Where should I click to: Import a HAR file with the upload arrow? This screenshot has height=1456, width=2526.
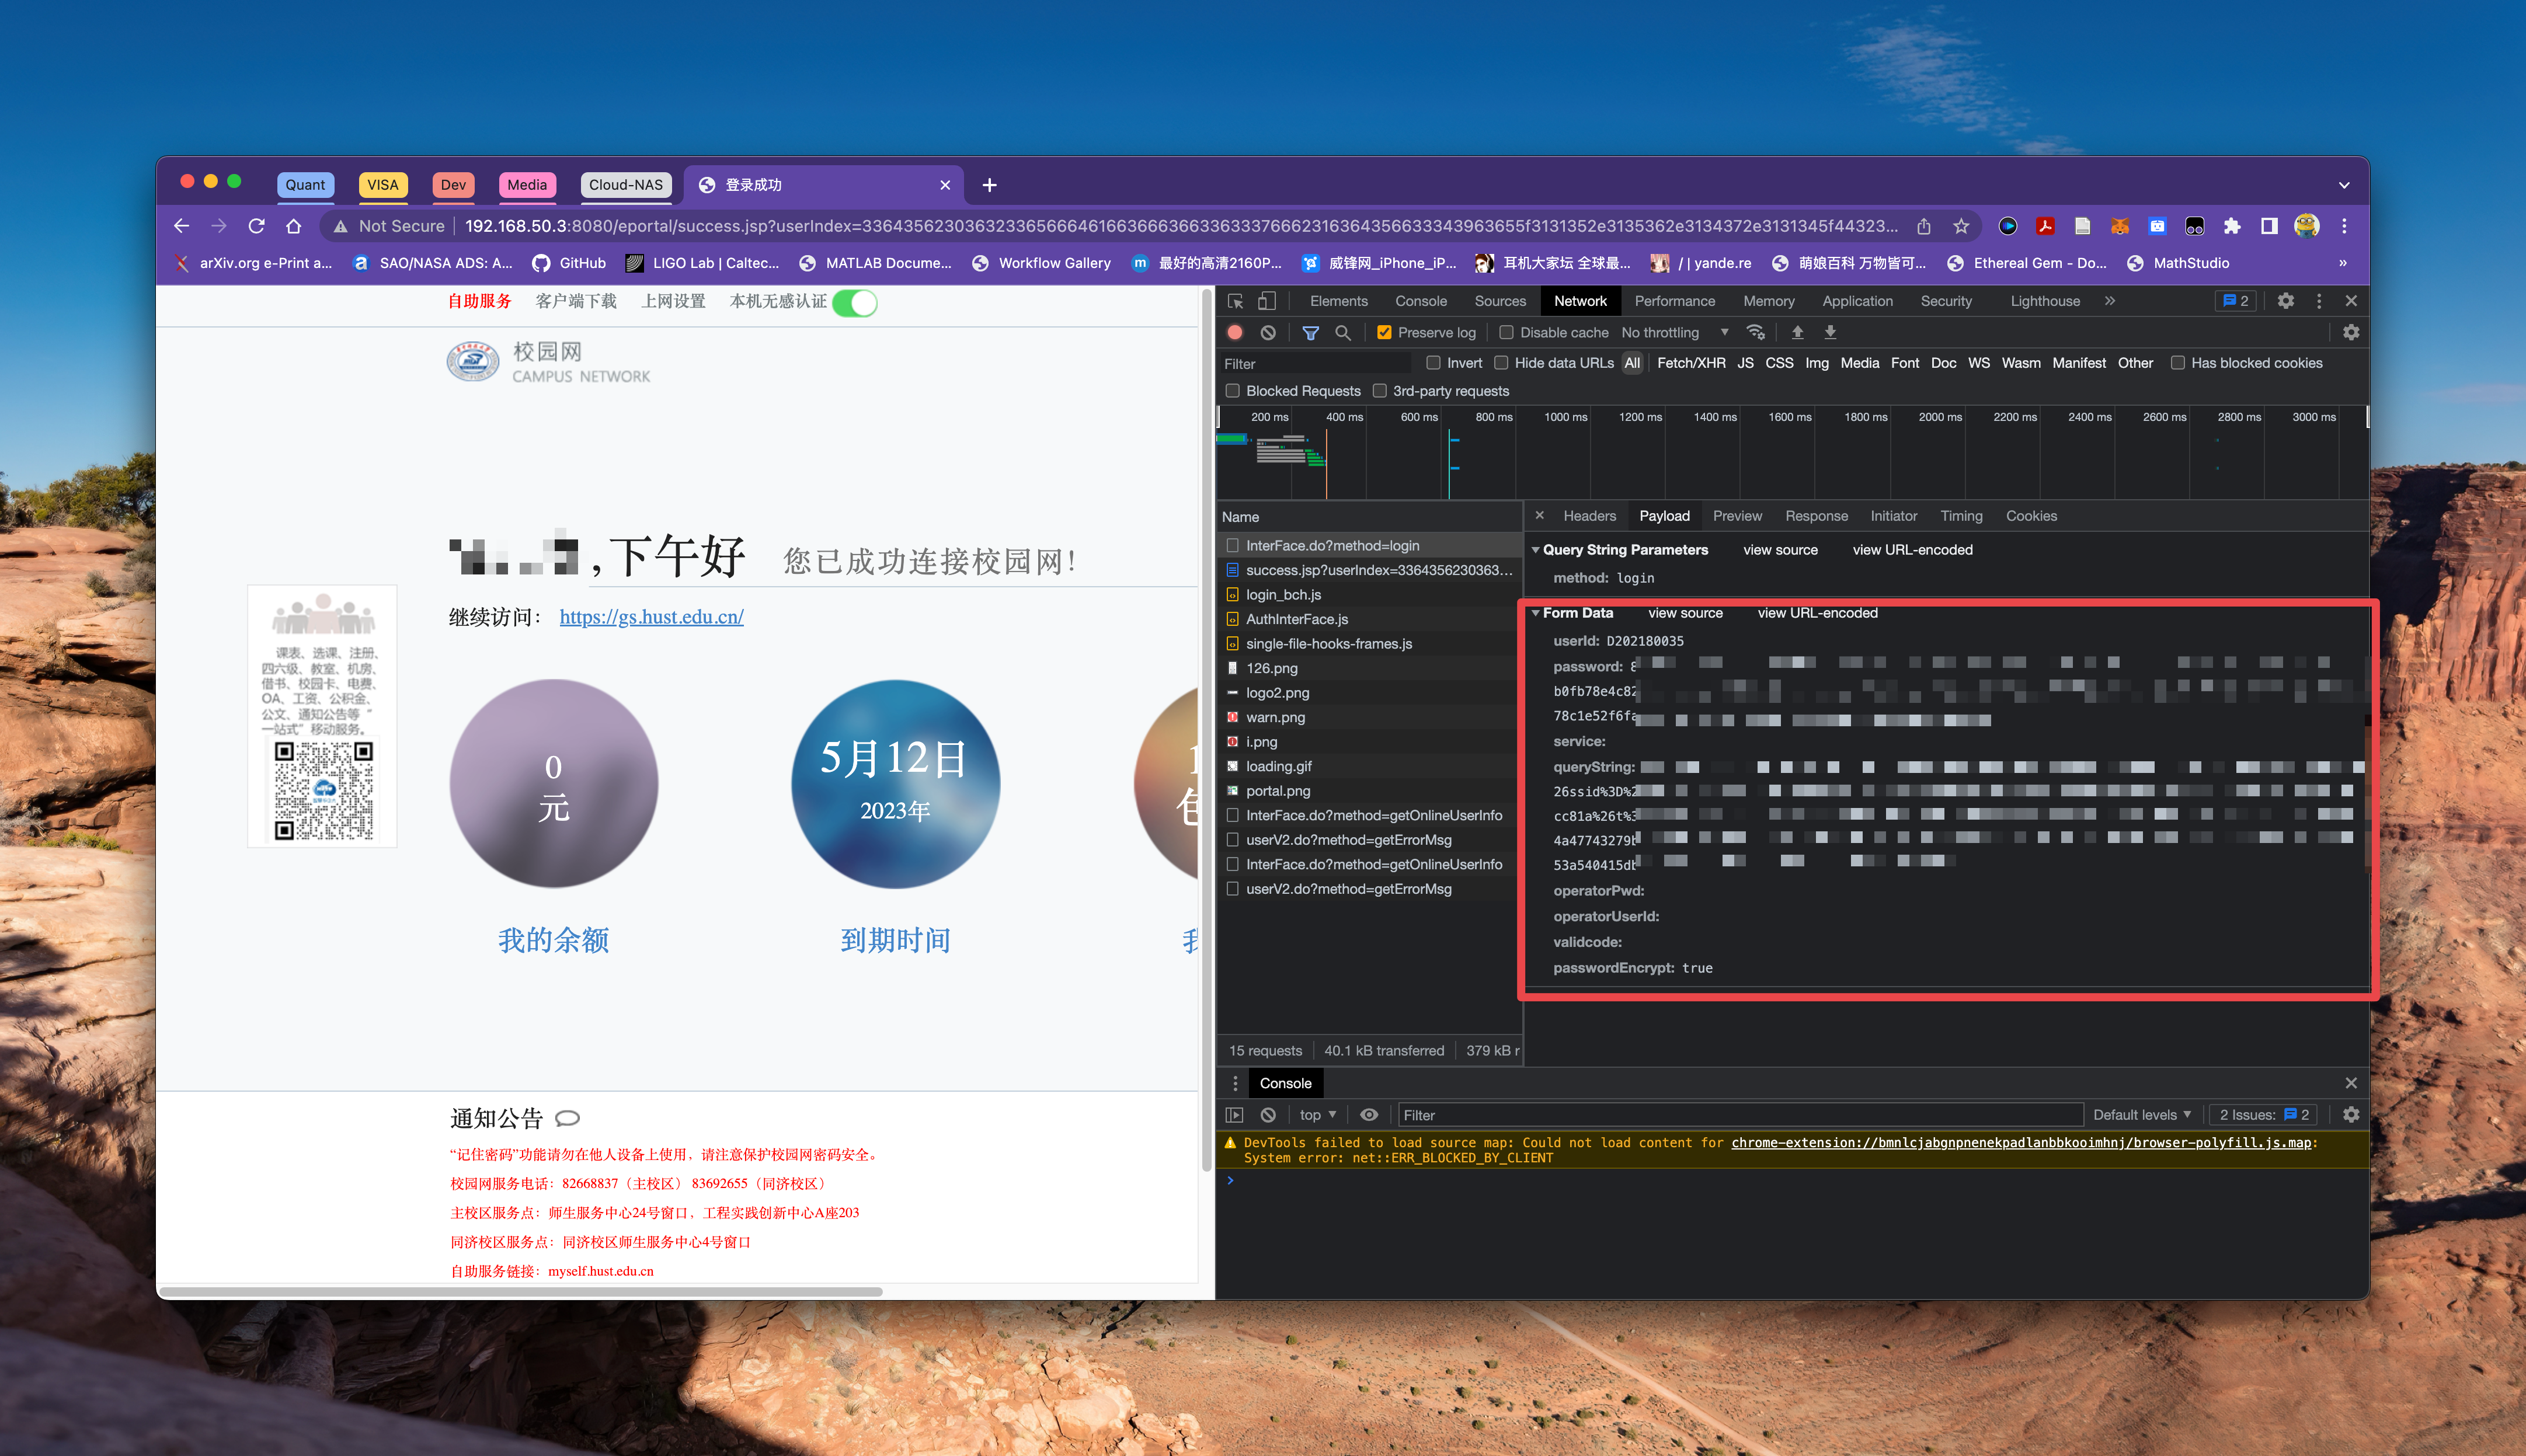[x=1797, y=332]
